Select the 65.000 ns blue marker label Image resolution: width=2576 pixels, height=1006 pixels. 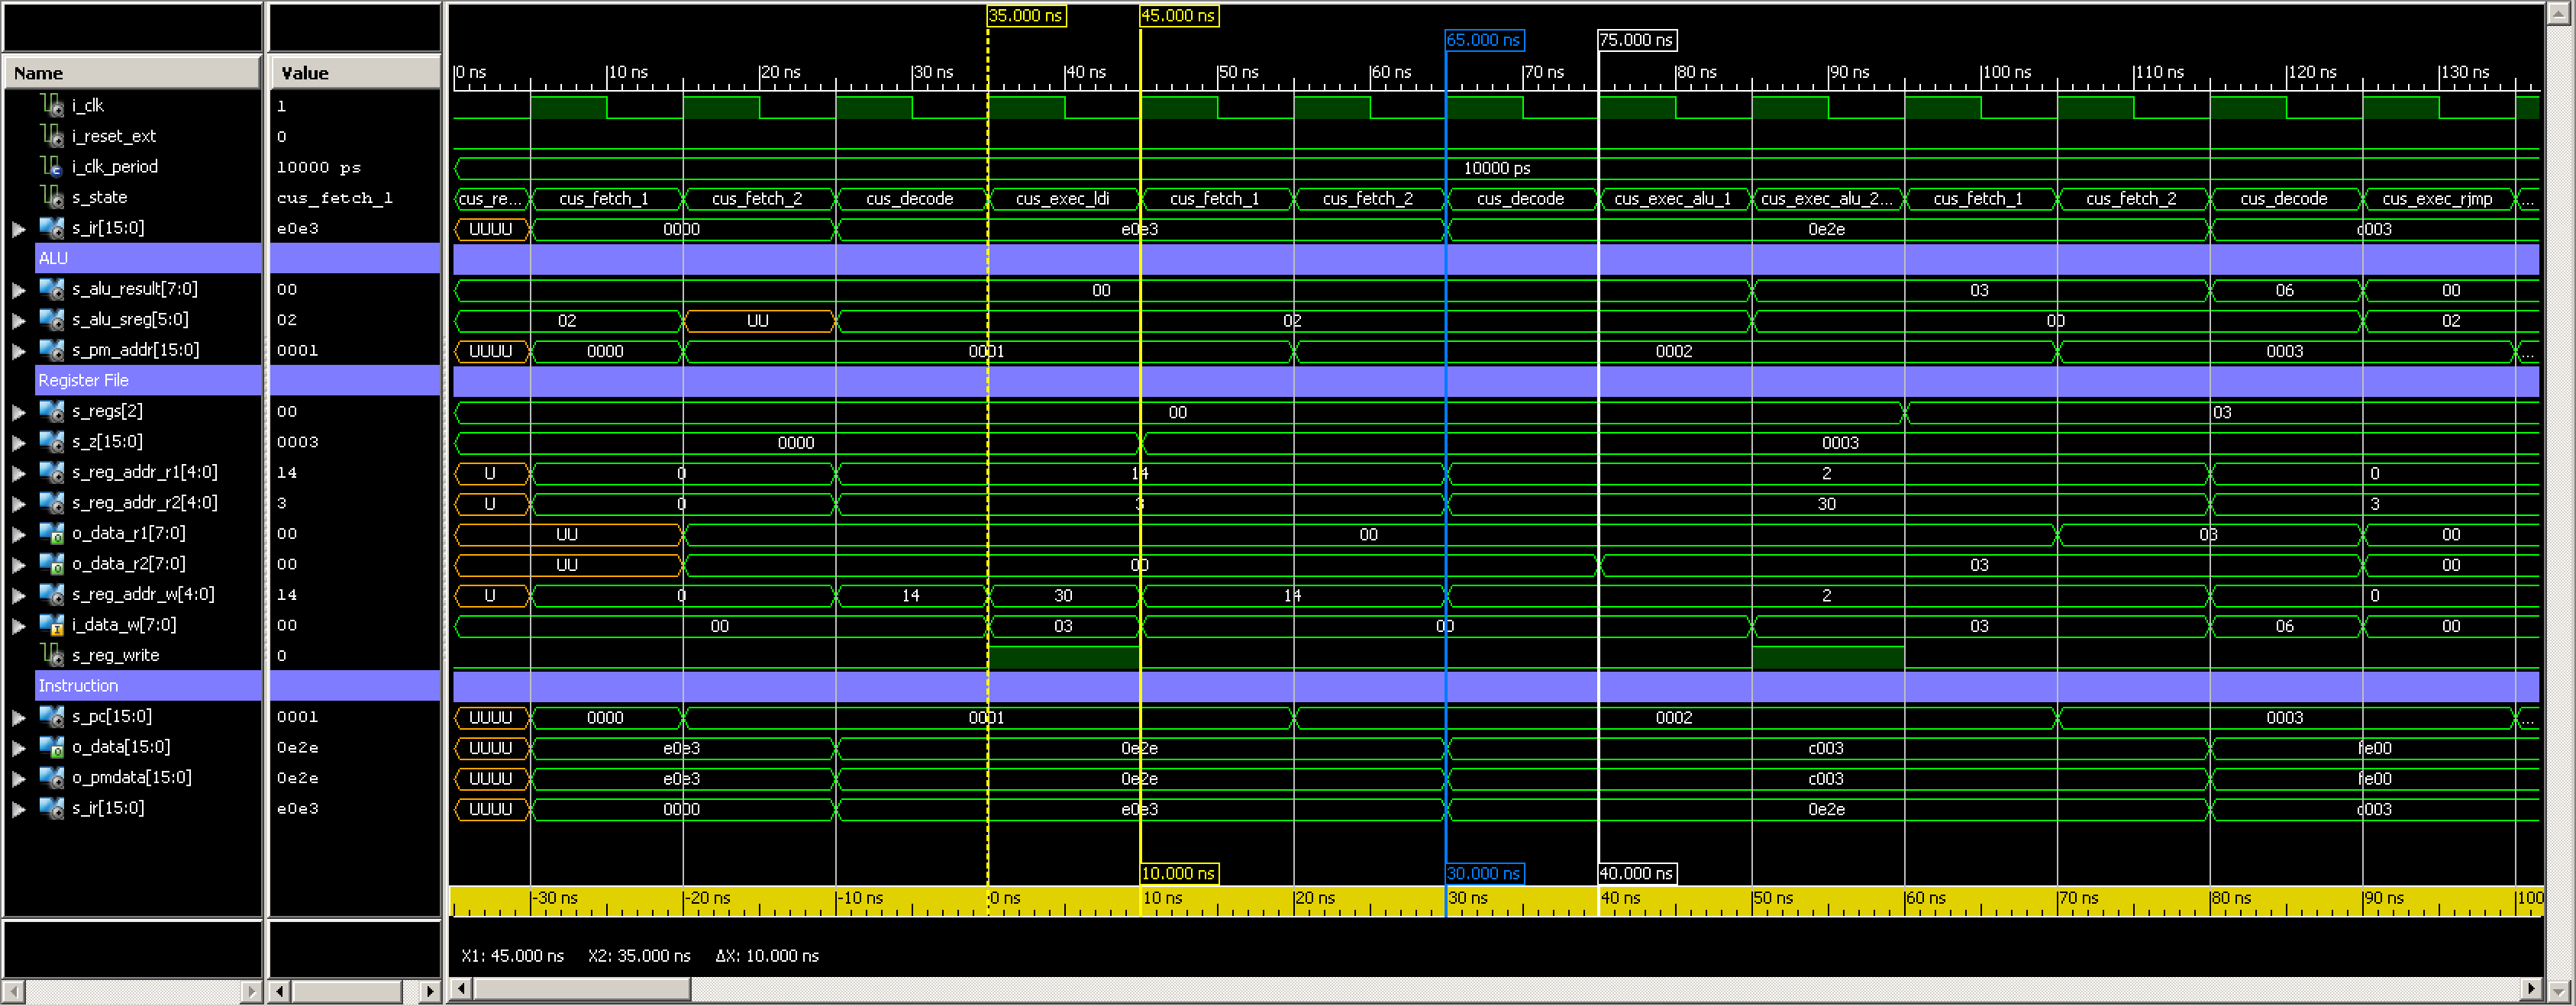[1484, 40]
